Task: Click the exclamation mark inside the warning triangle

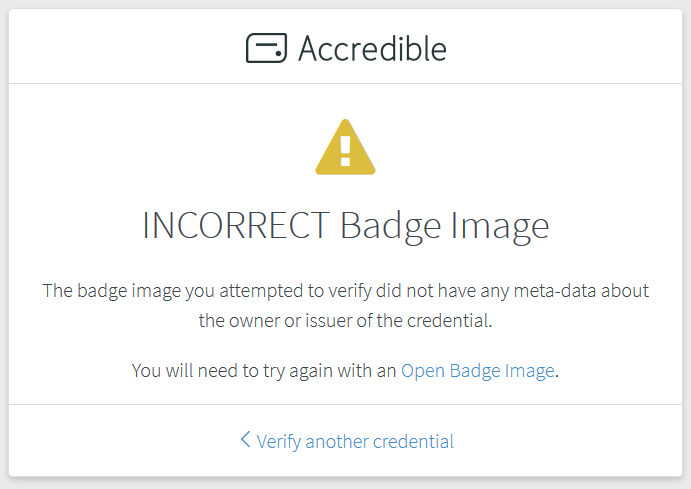Action: pyautogui.click(x=346, y=151)
